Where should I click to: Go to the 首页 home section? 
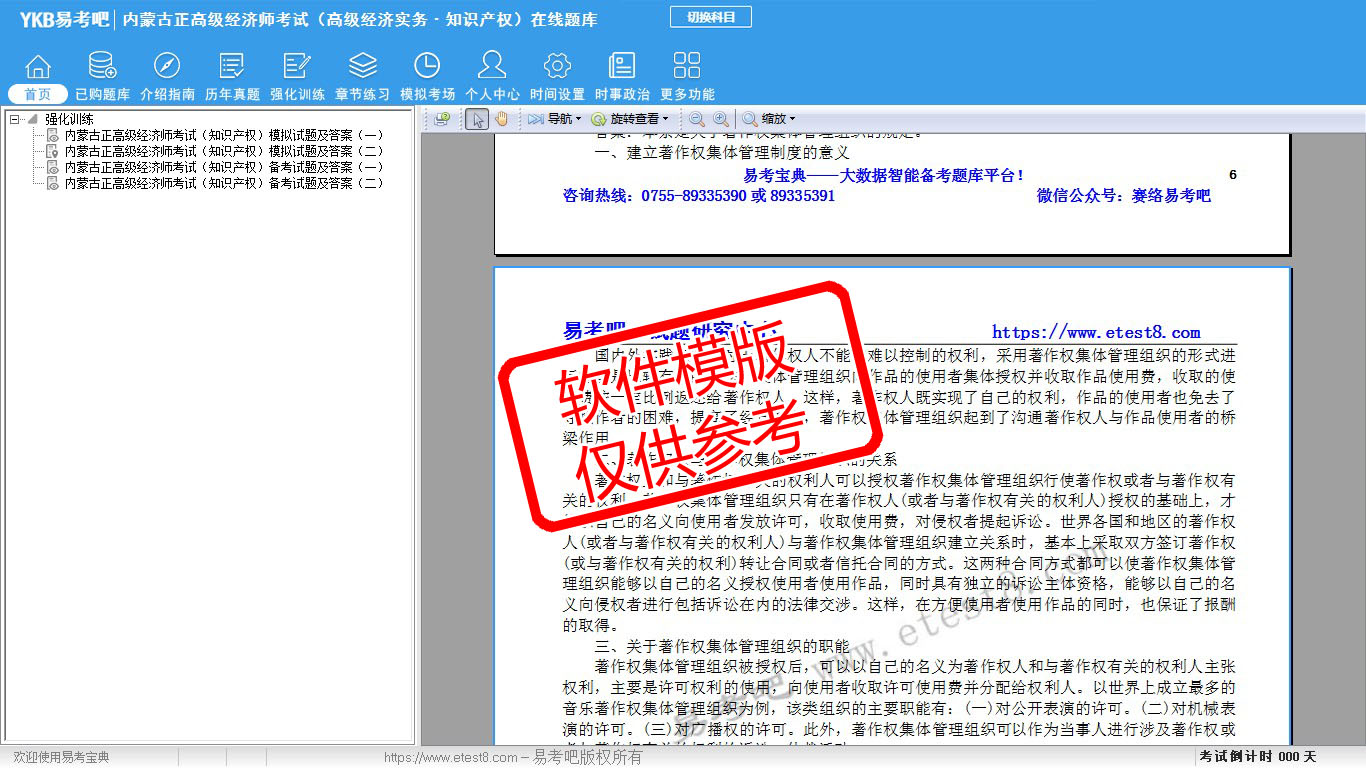38,79
